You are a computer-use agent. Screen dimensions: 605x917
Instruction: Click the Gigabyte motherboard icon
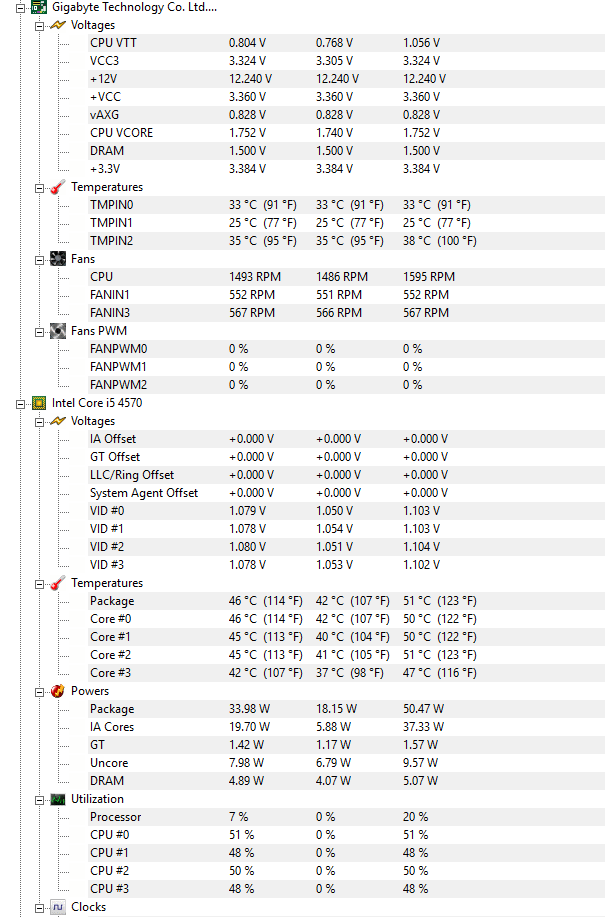(x=39, y=7)
